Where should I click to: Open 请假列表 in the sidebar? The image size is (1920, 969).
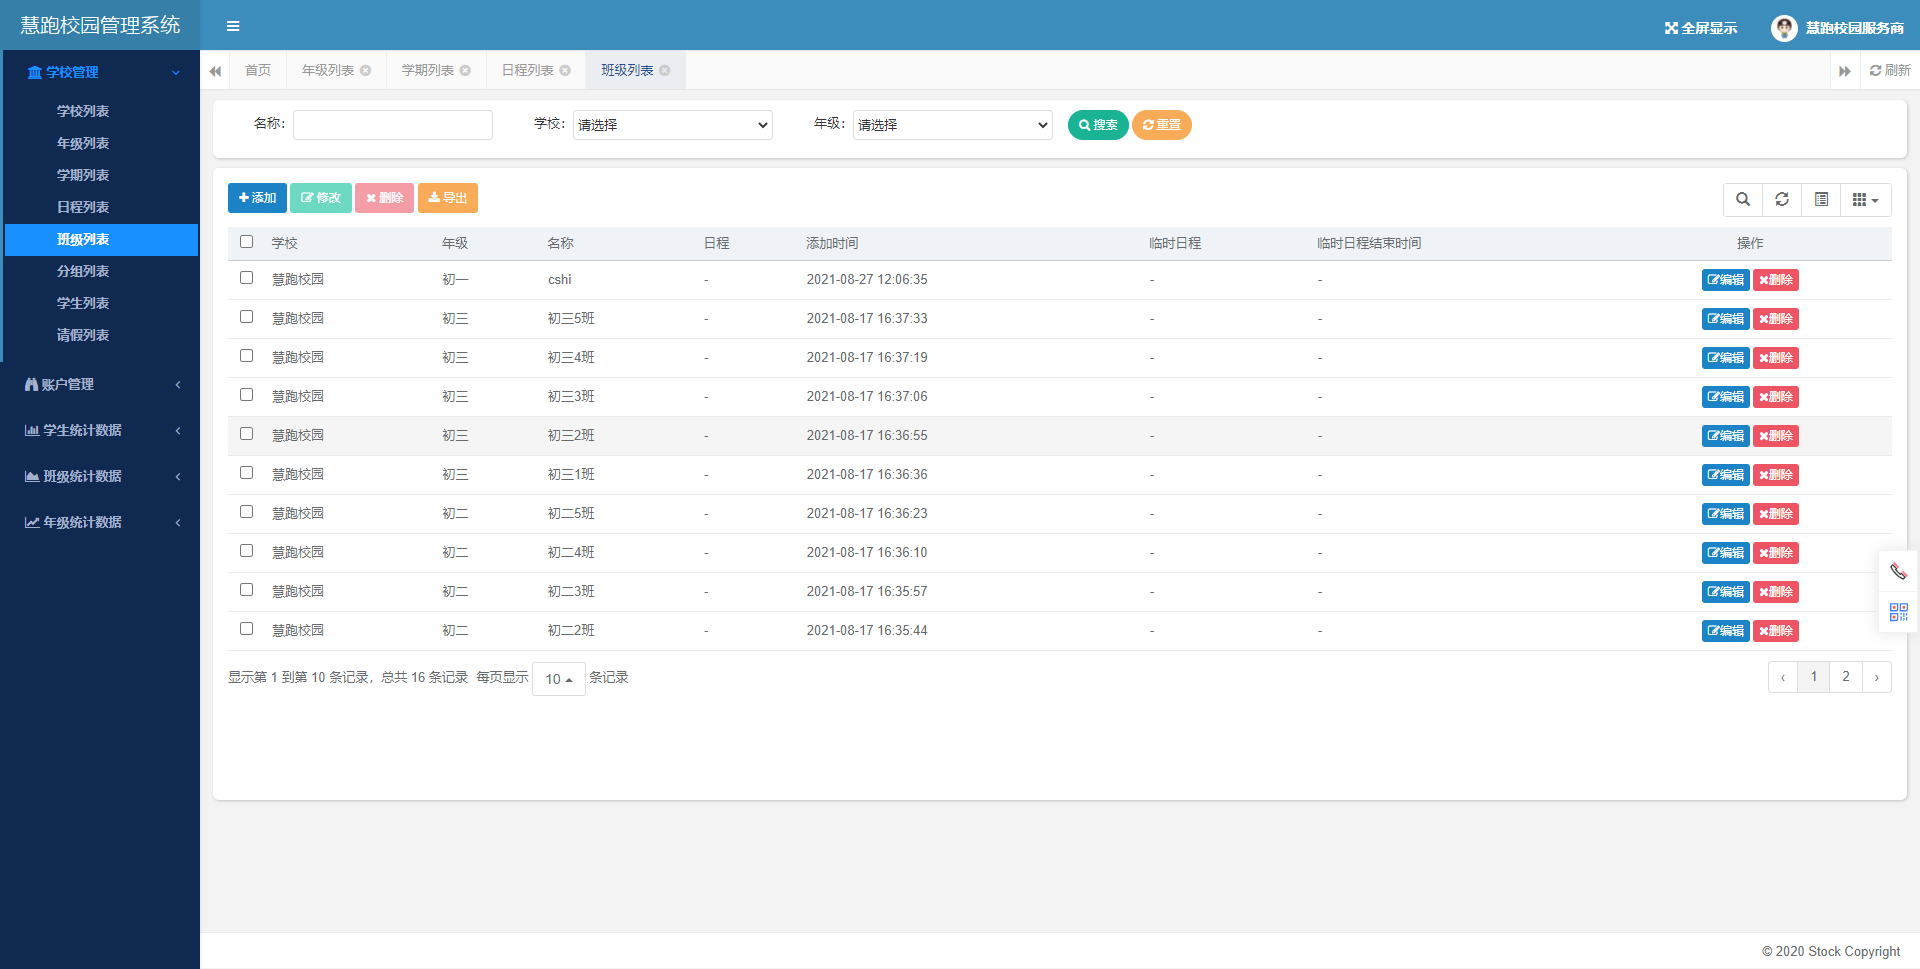(x=83, y=335)
